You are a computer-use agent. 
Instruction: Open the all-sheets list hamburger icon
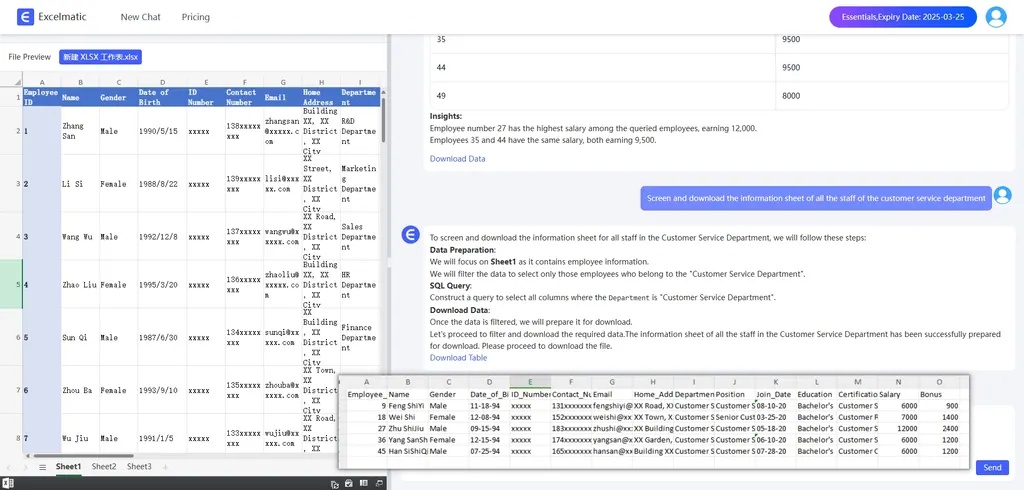click(x=42, y=467)
